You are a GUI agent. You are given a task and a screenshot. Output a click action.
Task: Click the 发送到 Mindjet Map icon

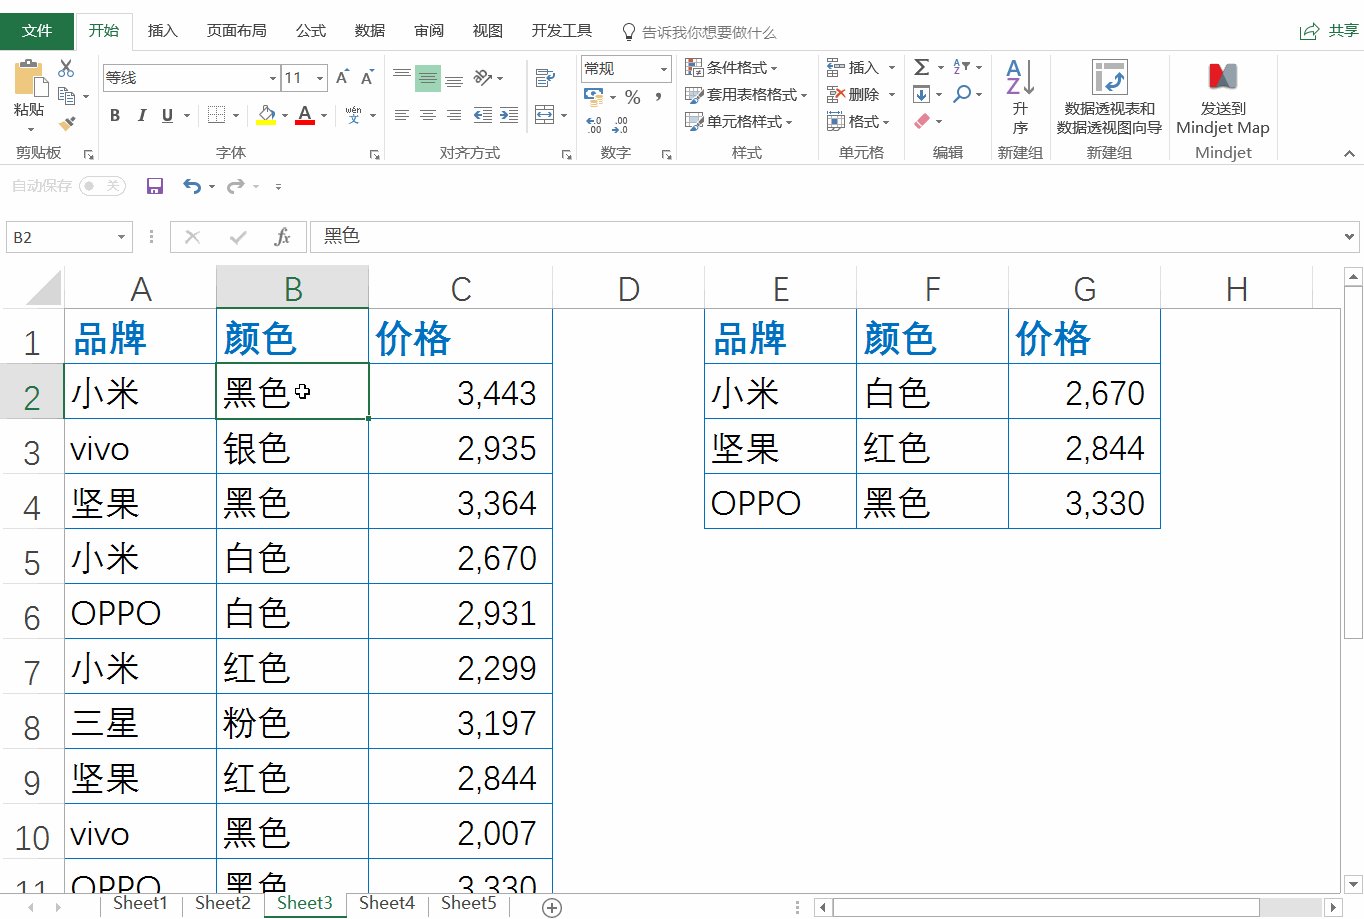[x=1222, y=95]
